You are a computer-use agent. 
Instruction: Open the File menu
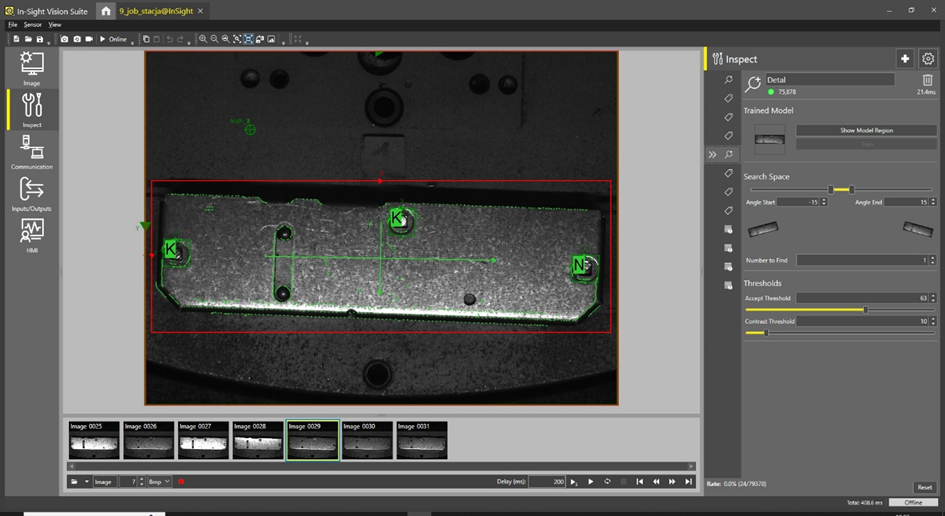coord(13,25)
